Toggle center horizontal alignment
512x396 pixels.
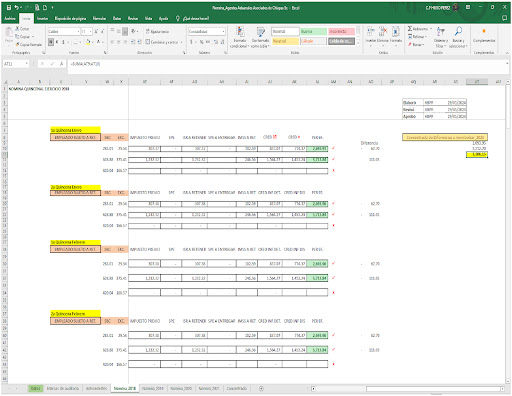pos(119,42)
